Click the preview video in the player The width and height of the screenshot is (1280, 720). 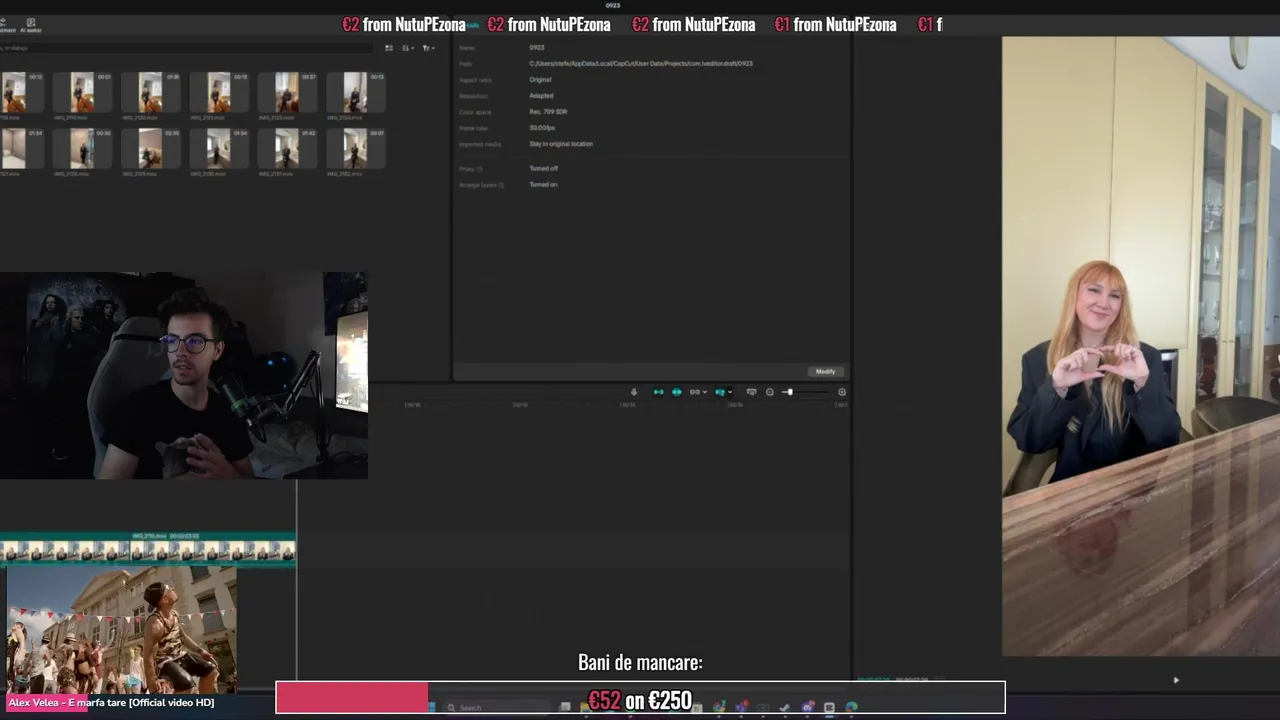[x=1141, y=346]
